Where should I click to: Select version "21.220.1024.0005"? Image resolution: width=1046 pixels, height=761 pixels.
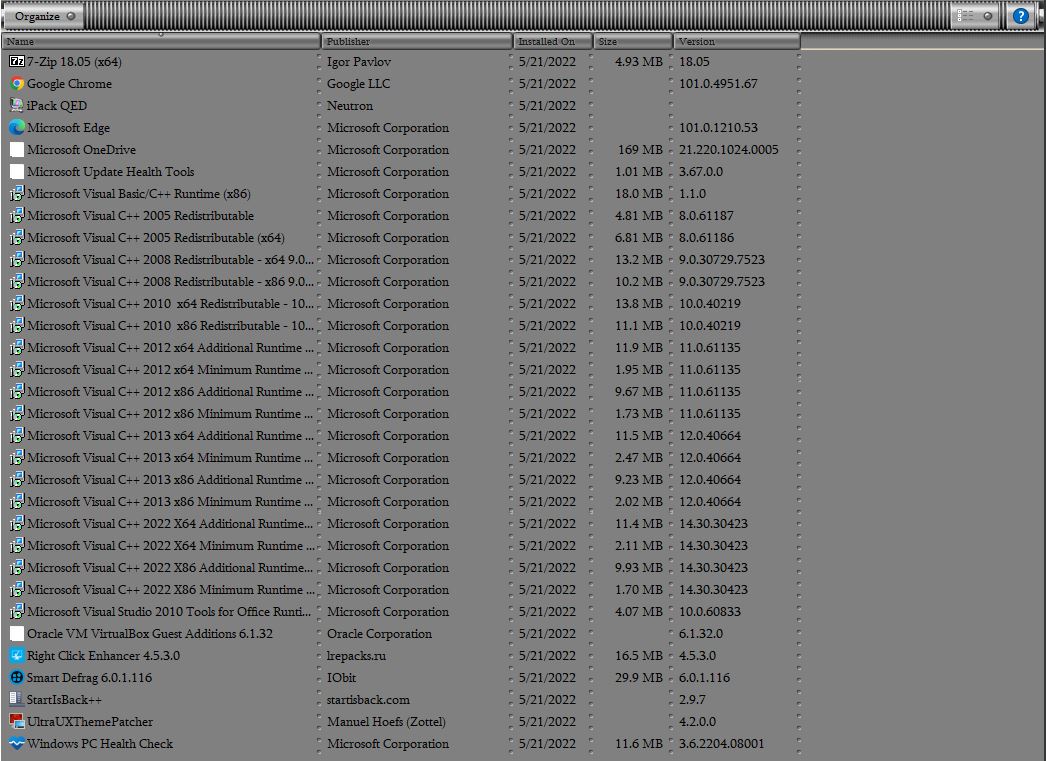[728, 149]
